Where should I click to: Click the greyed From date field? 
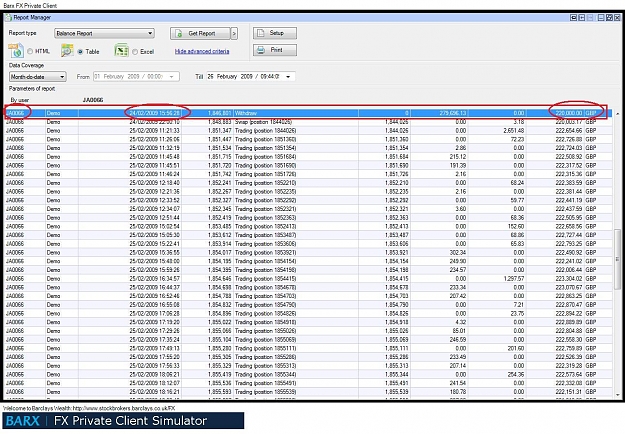pyautogui.click(x=136, y=77)
